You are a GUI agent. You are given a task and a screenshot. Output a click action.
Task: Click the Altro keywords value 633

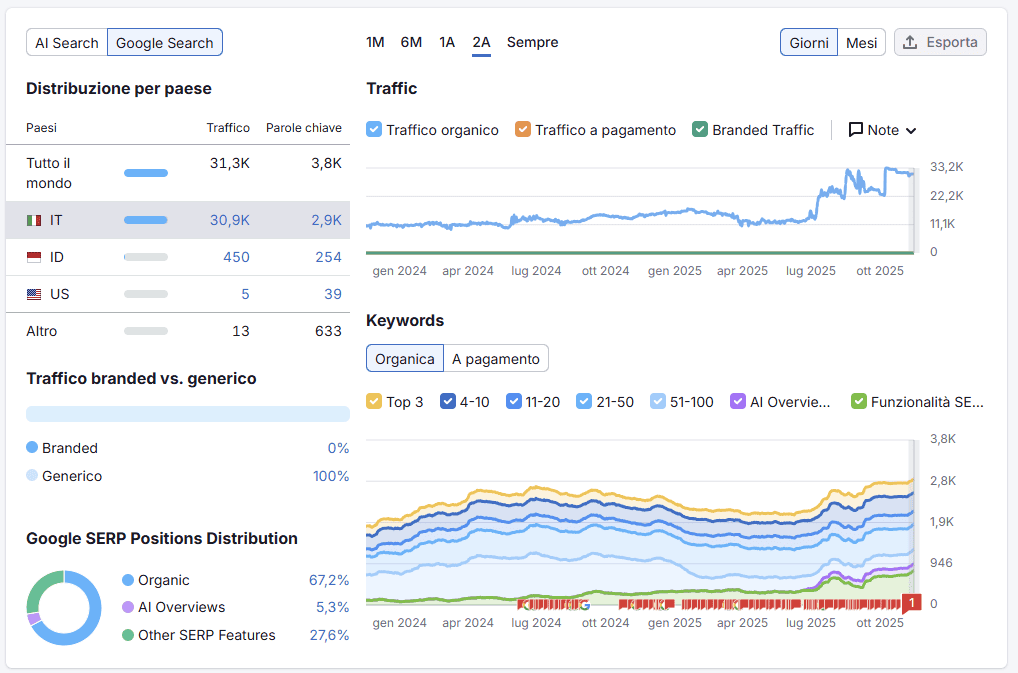(329, 332)
